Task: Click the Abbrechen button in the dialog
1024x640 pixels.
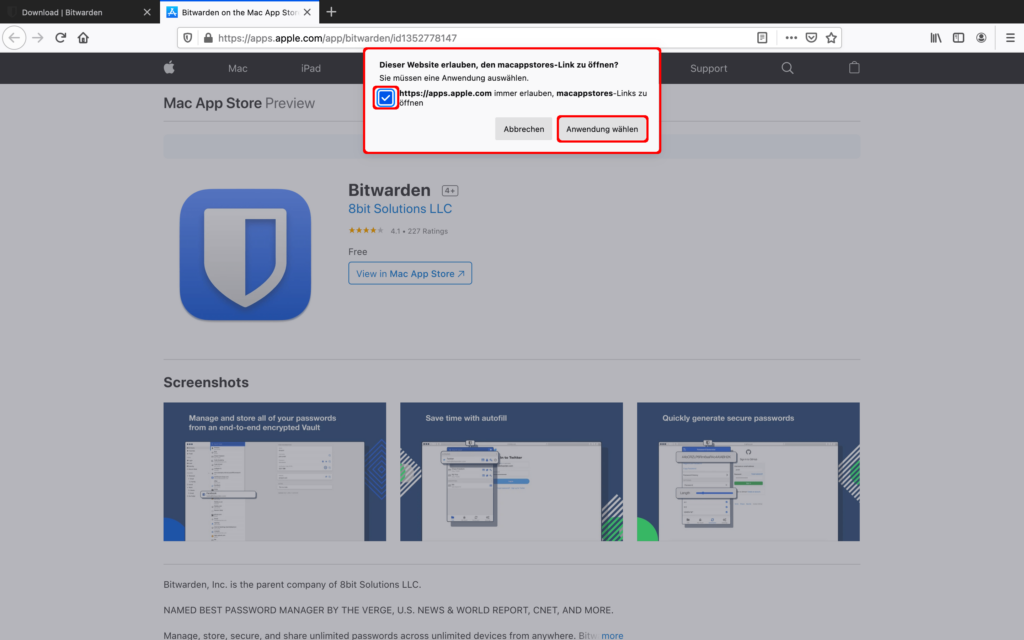Action: pos(524,129)
